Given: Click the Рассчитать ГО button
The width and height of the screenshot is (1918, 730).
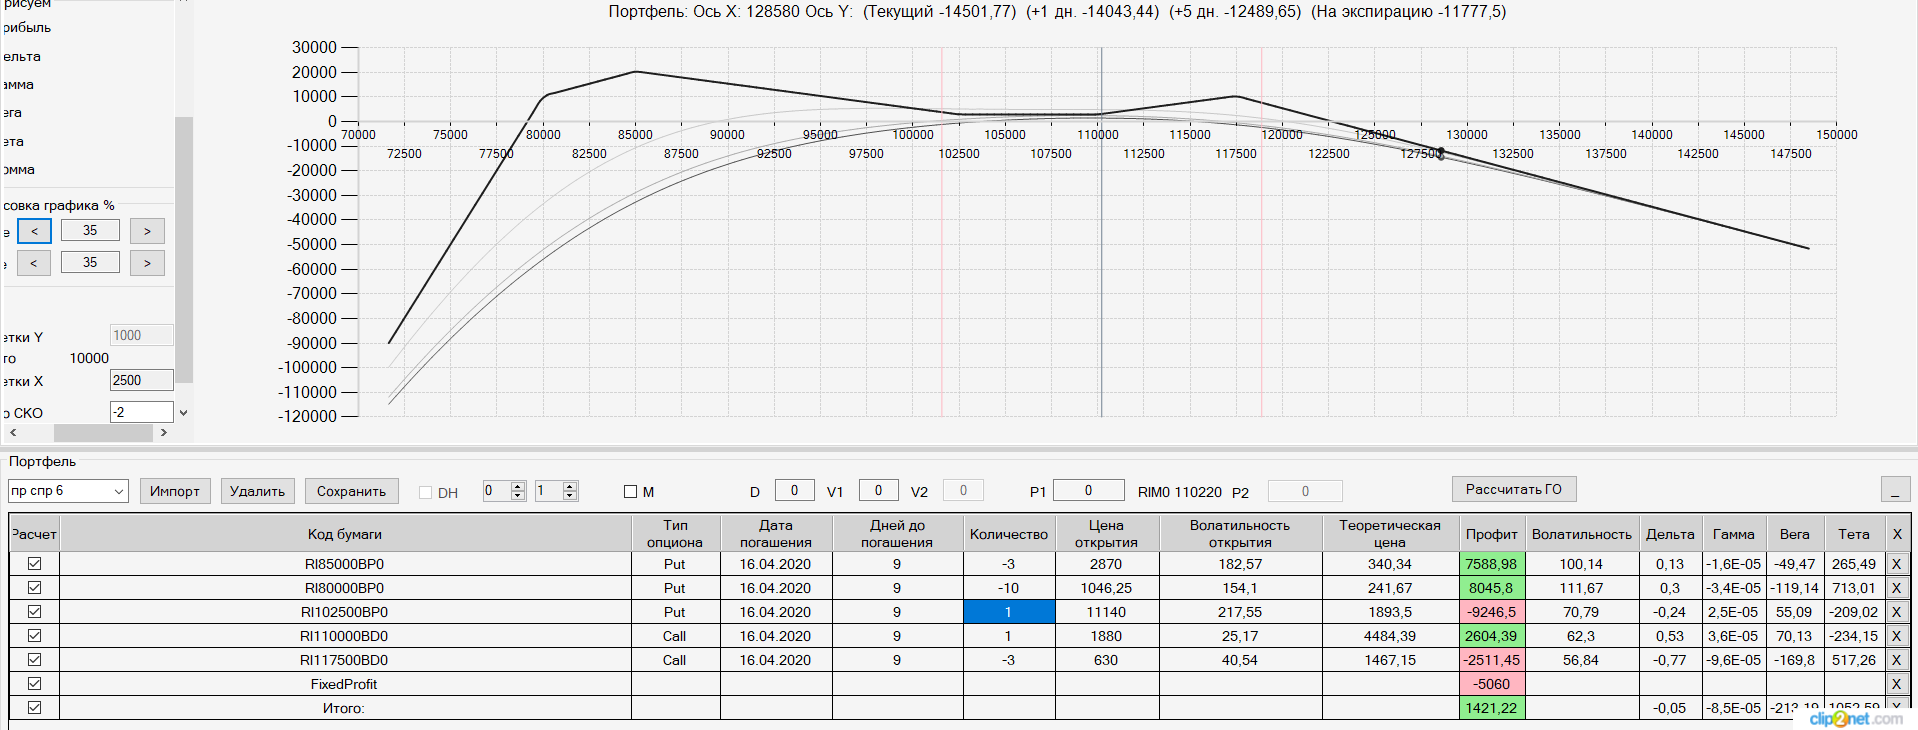Looking at the screenshot, I should point(1514,489).
